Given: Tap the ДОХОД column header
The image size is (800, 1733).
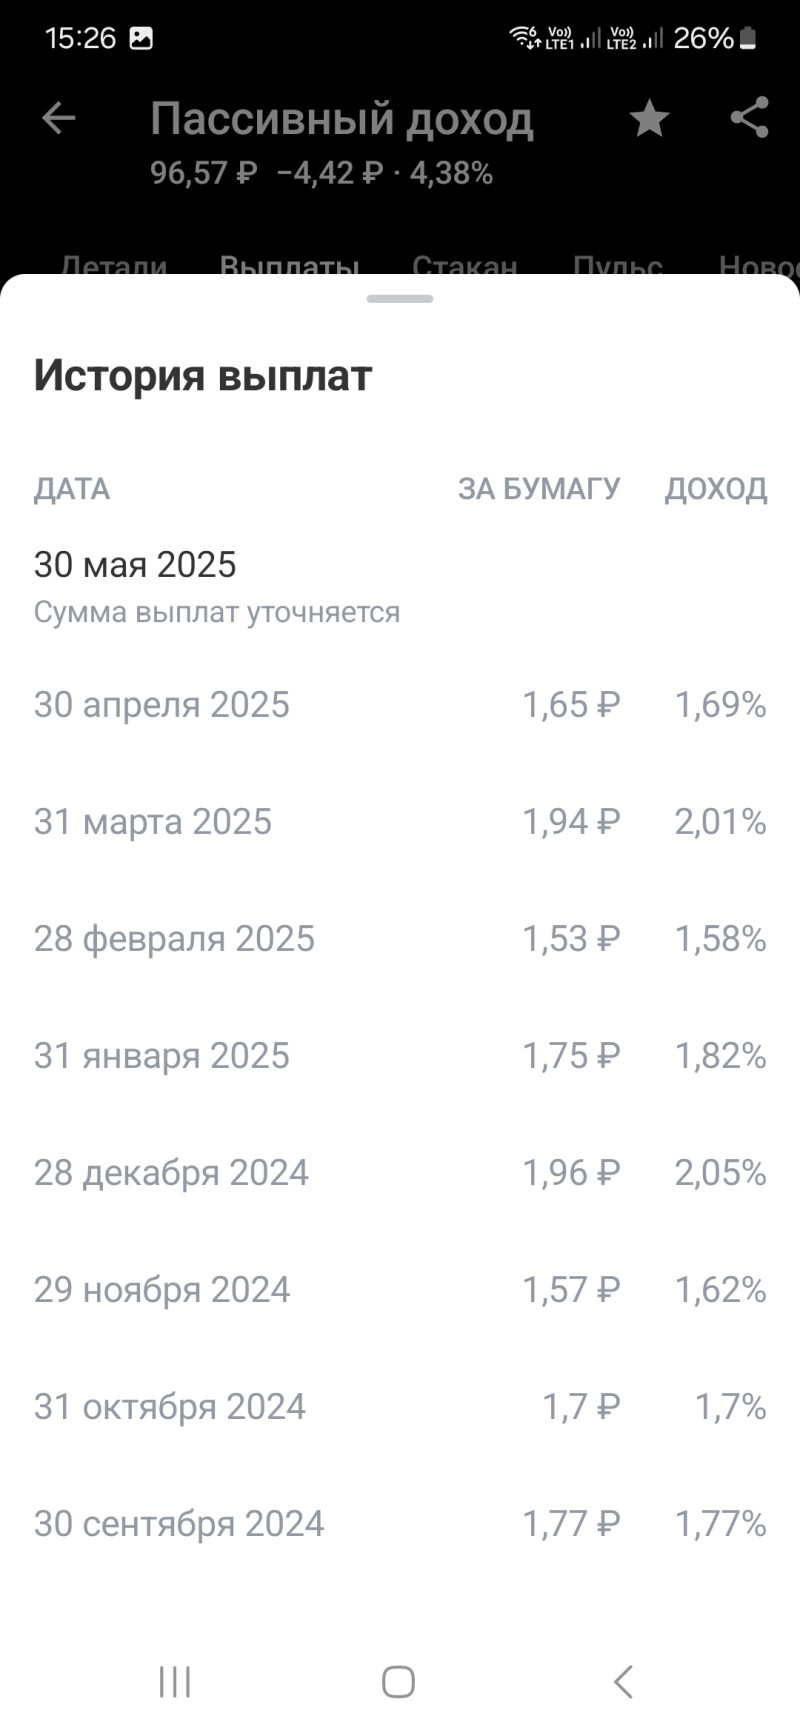Looking at the screenshot, I should (716, 489).
